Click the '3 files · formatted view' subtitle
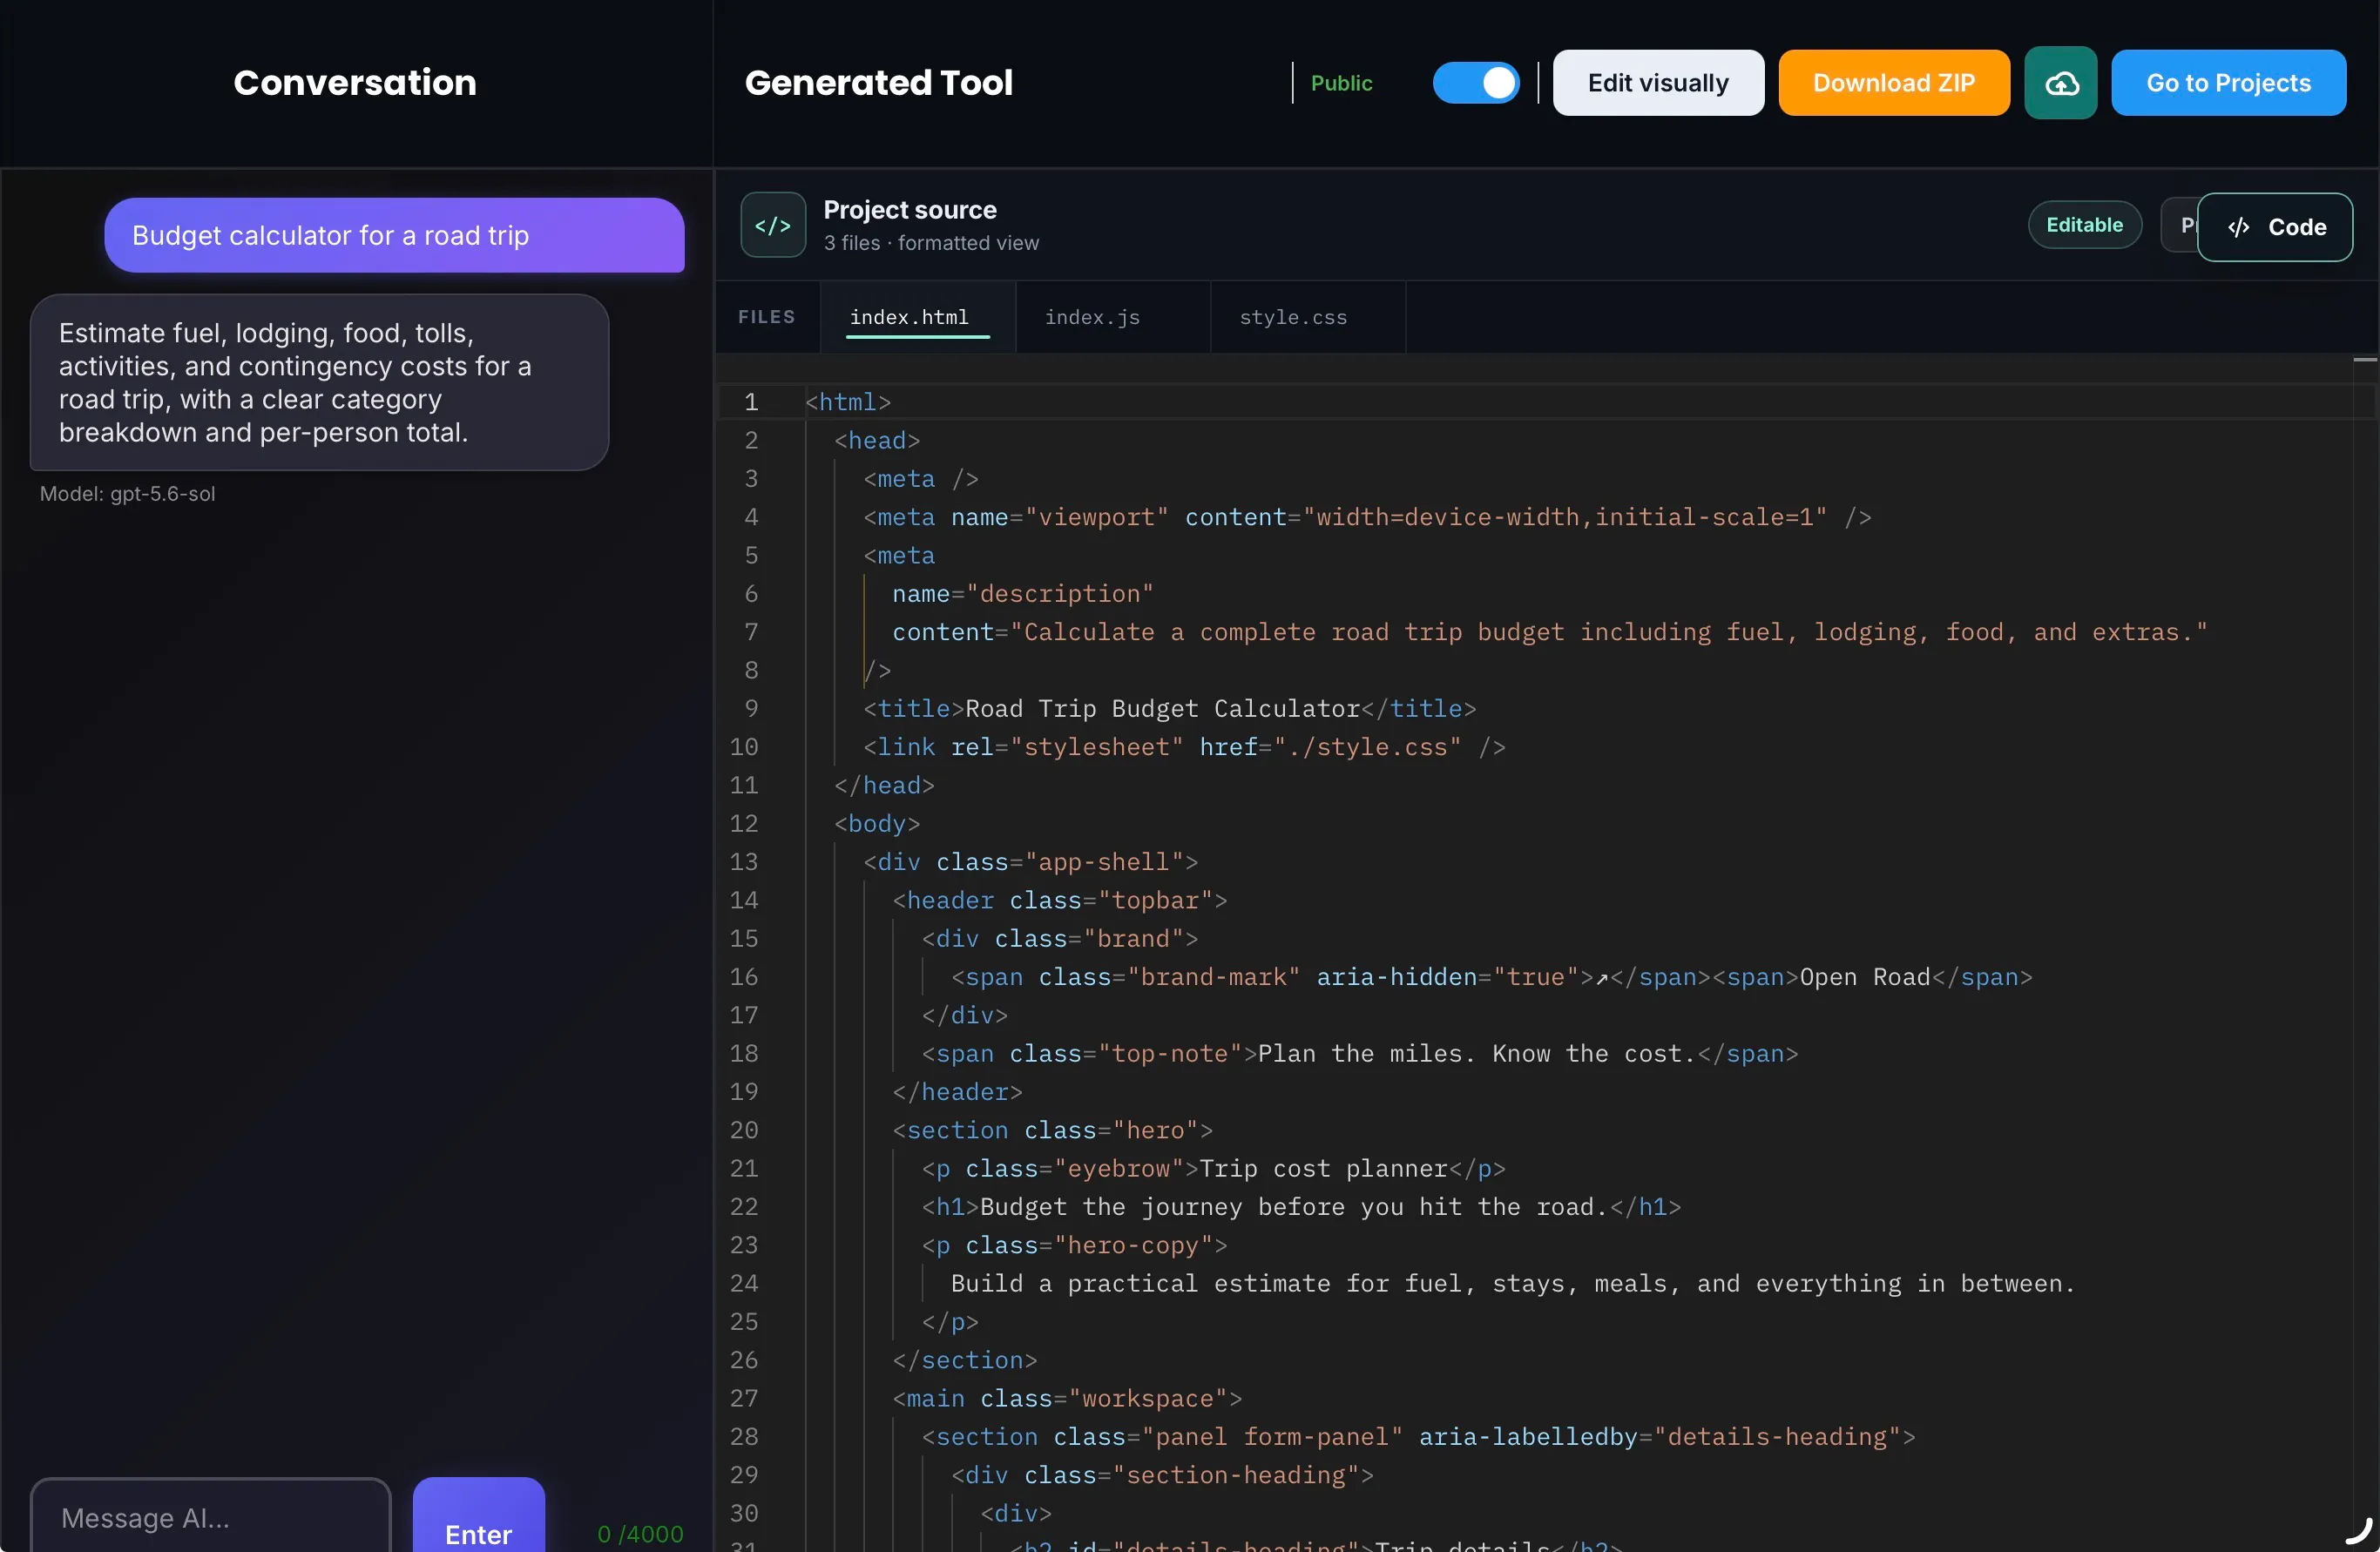This screenshot has height=1552, width=2380. (931, 243)
